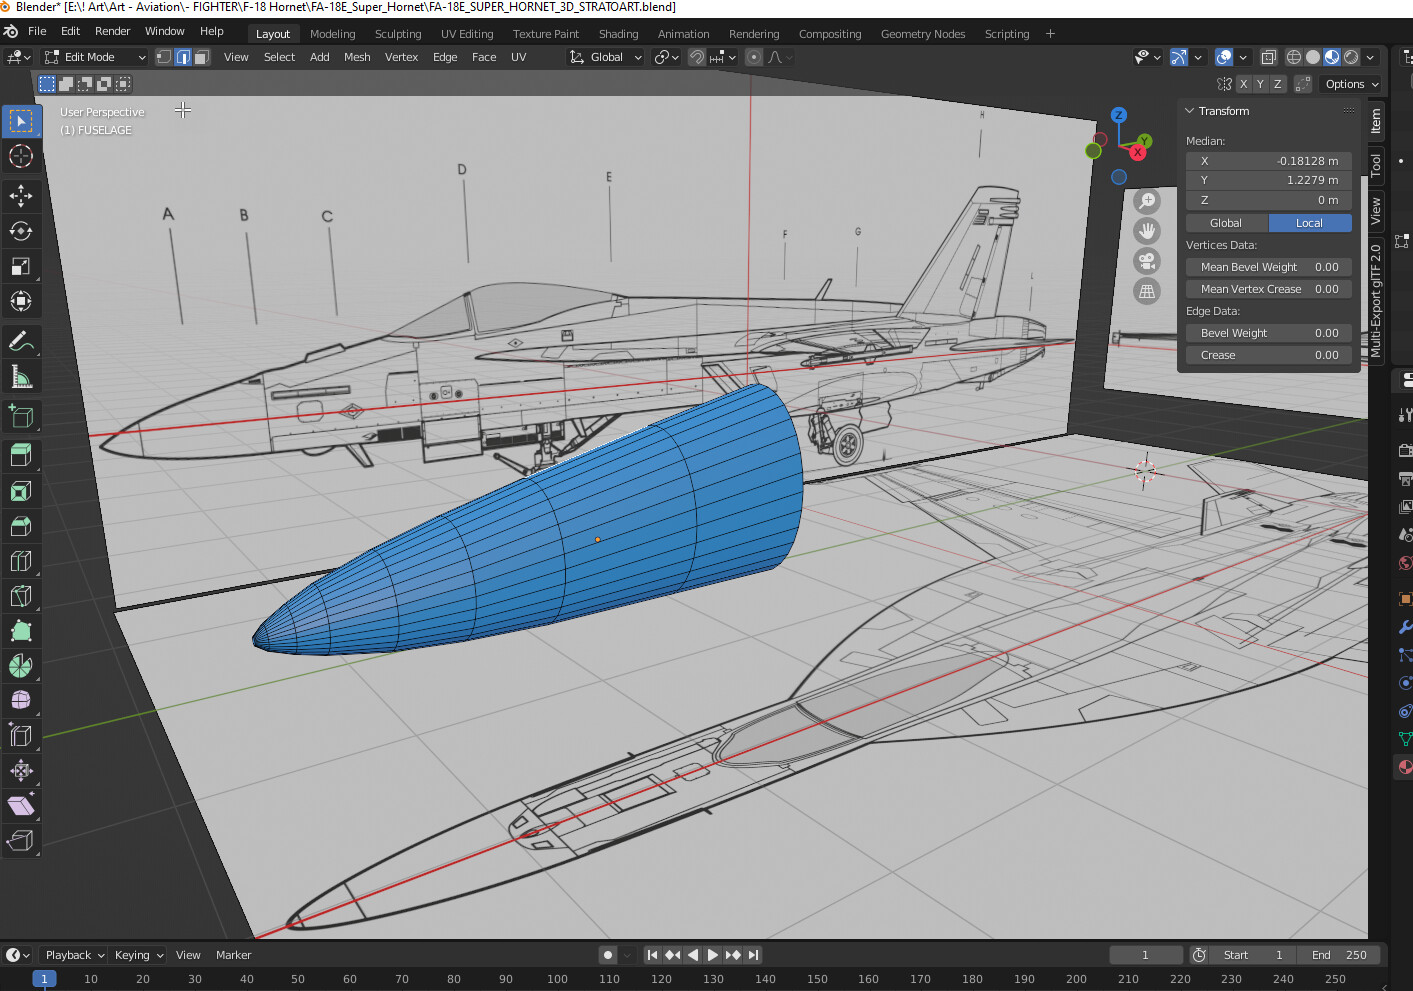Activate the Extrude Region tool

point(21,456)
